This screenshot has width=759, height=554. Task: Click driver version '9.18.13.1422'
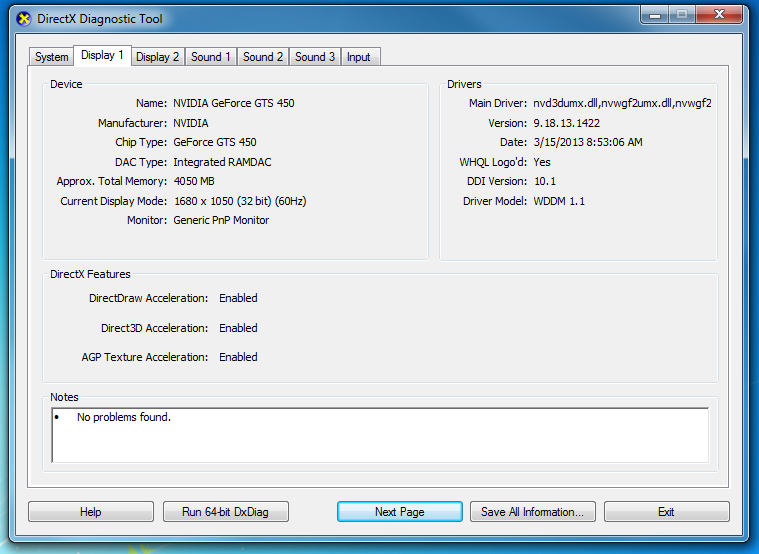coord(566,123)
